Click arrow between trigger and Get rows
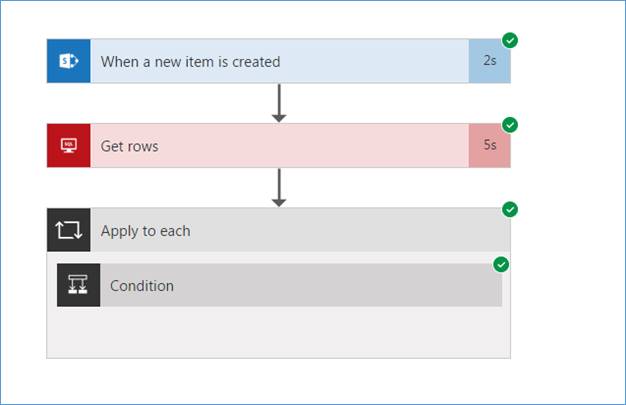This screenshot has width=626, height=405. pyautogui.click(x=279, y=103)
